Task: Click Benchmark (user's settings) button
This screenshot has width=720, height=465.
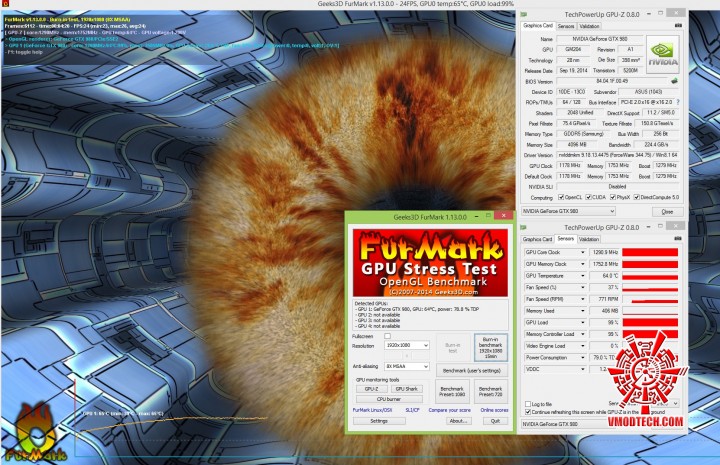Action: coord(472,370)
